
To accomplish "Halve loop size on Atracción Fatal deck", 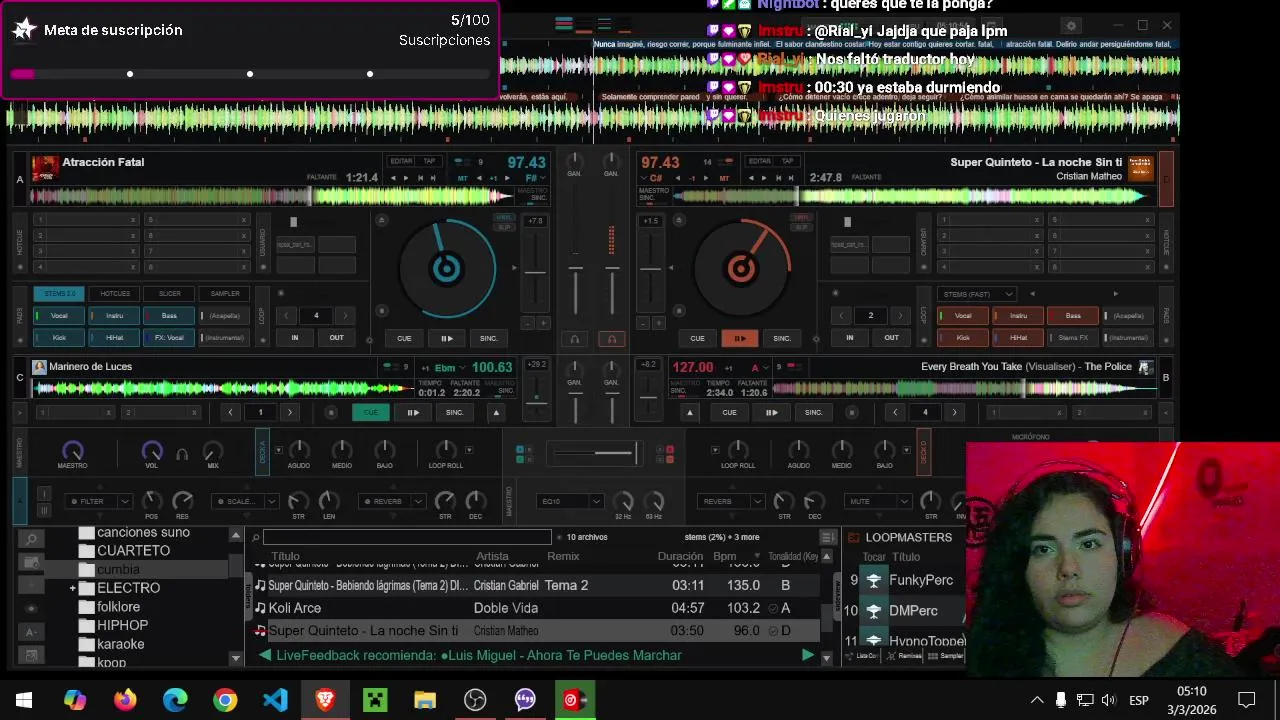I will click(286, 315).
